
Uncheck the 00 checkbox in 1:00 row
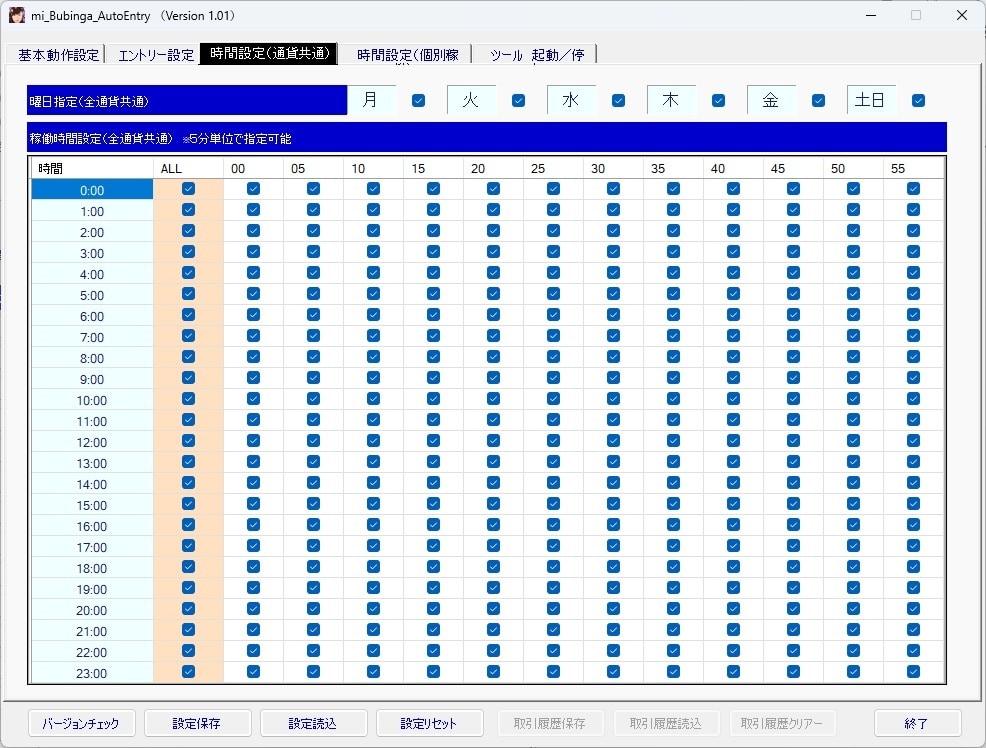click(x=253, y=210)
